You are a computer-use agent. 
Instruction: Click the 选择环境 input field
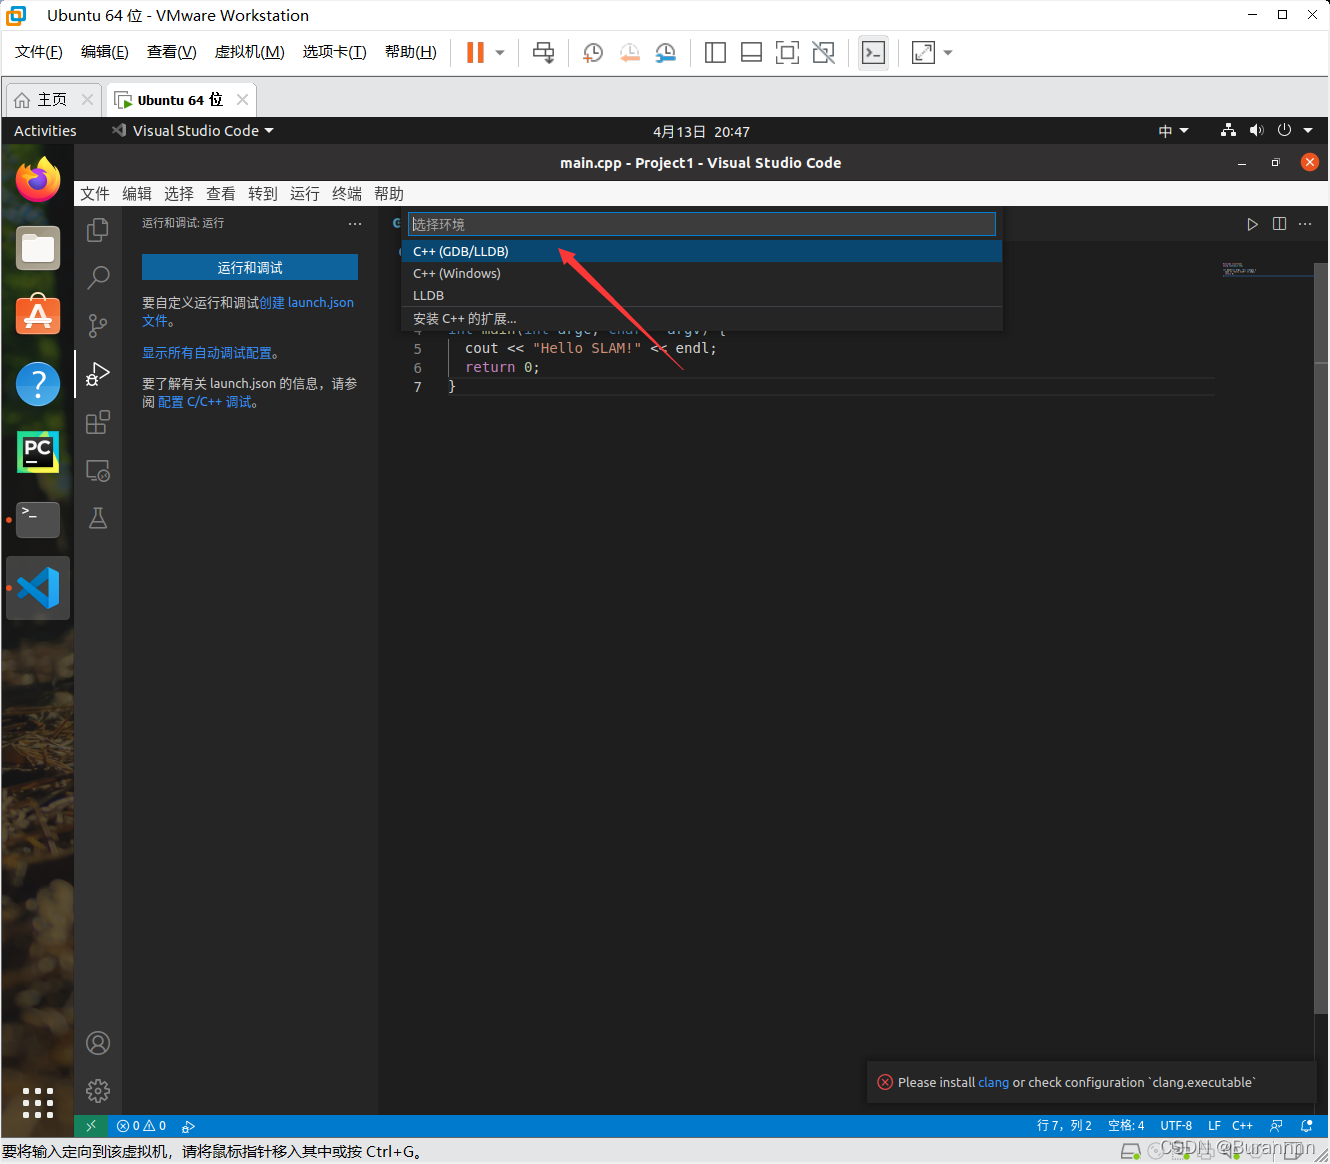(x=702, y=224)
